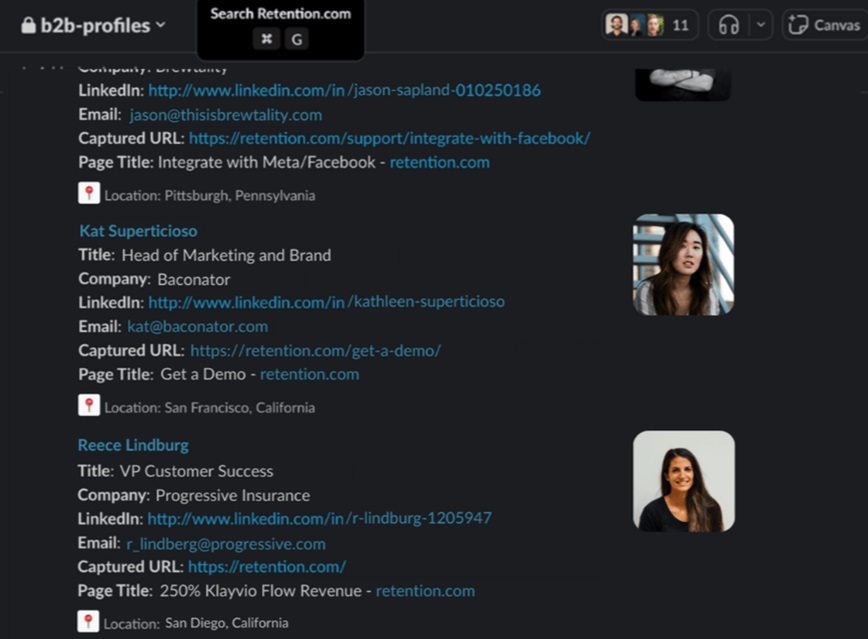The width and height of the screenshot is (868, 639).
Task: Open Kat Superticioso's profile photo
Action: pyautogui.click(x=684, y=265)
